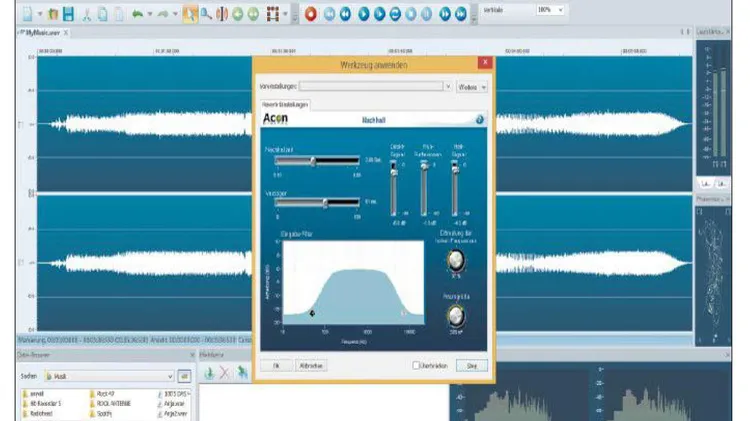Open the Radiohead folder in the file browser
This screenshot has height=421, width=750.
tap(37, 413)
